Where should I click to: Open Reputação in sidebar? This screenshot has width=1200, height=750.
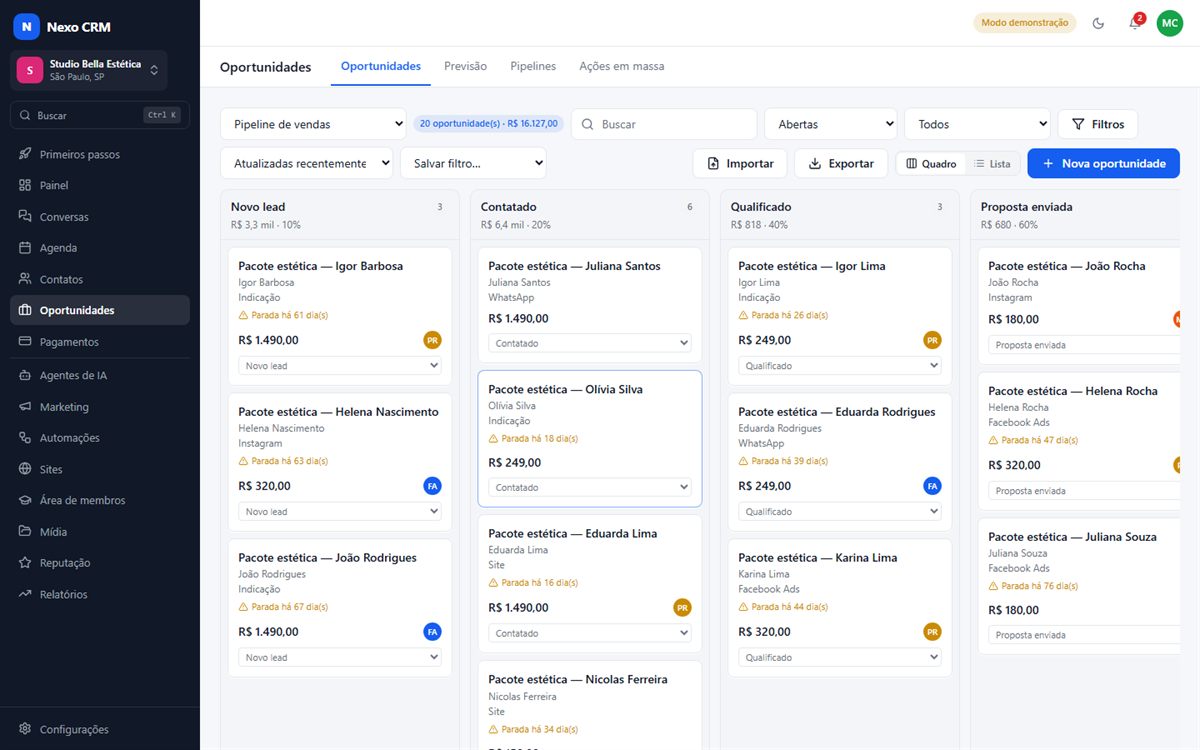[x=100, y=563]
